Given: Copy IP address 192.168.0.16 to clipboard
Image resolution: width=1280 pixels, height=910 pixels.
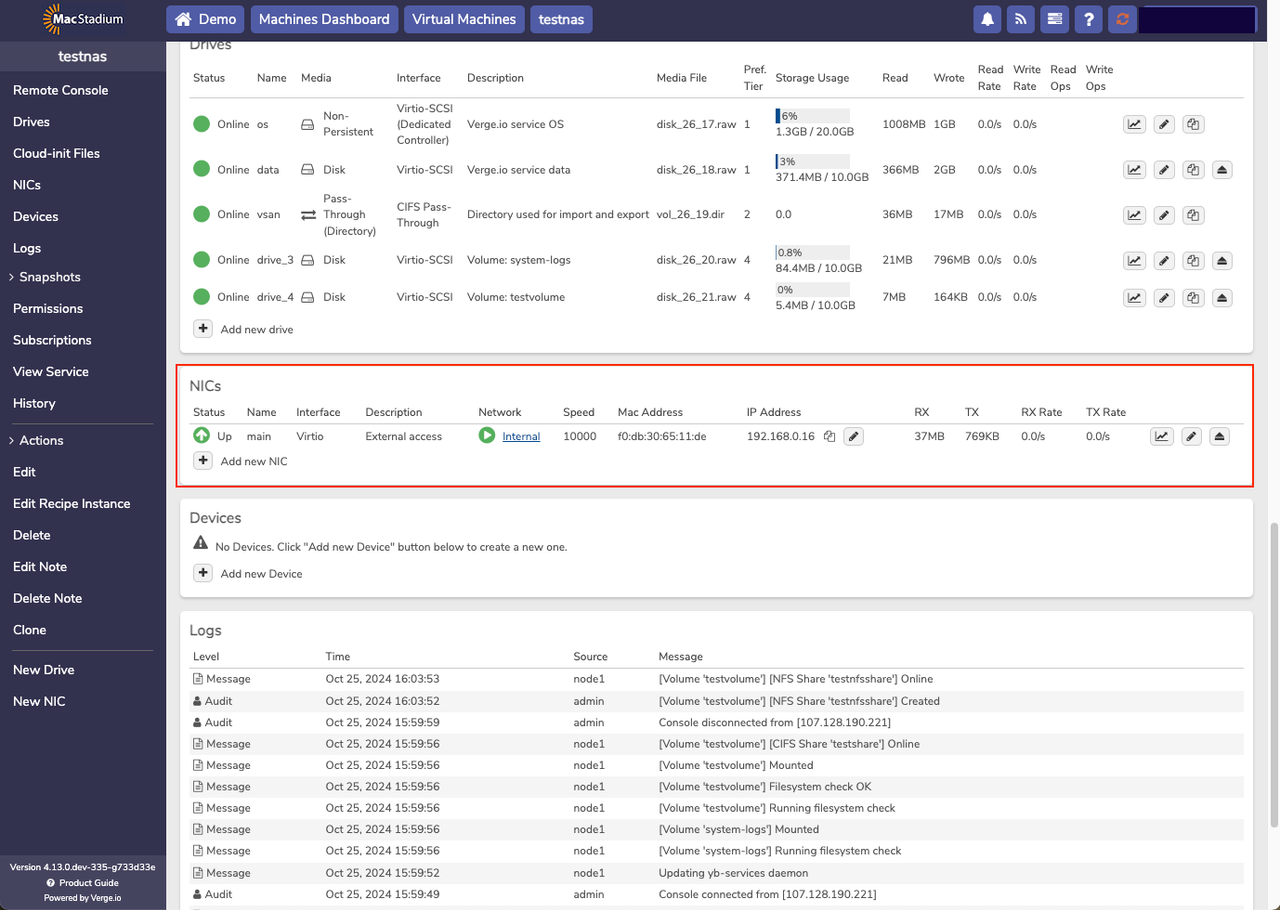Looking at the screenshot, I should (829, 437).
